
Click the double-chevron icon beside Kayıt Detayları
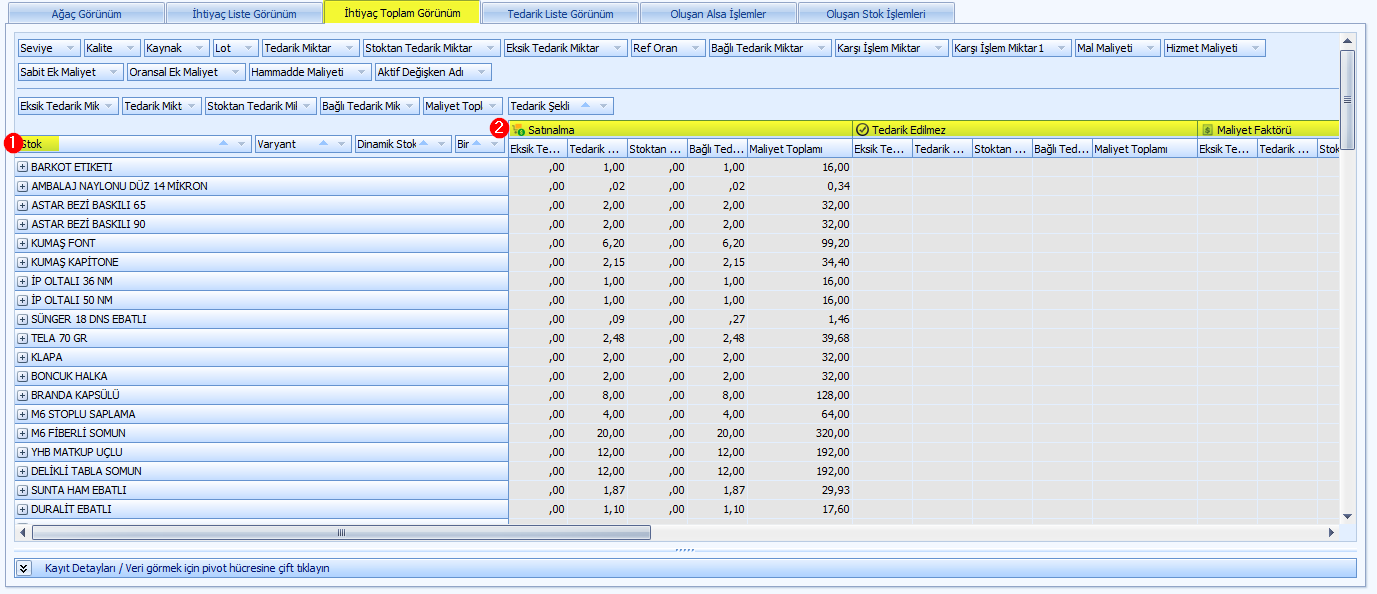(24, 568)
